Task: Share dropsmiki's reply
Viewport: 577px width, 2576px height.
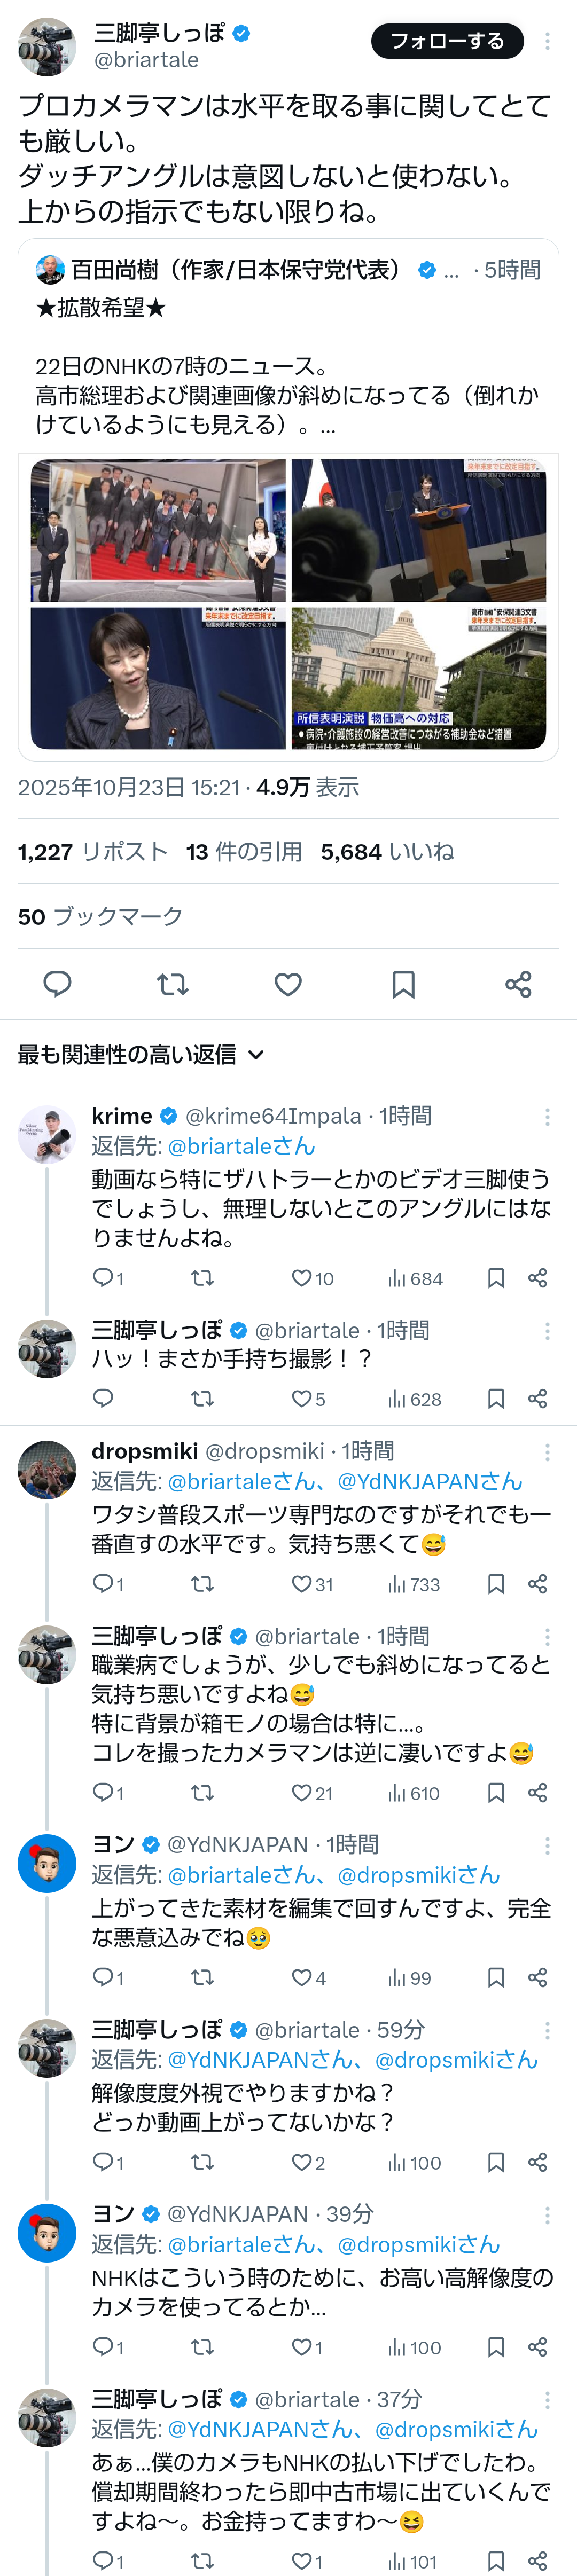Action: (537, 1584)
